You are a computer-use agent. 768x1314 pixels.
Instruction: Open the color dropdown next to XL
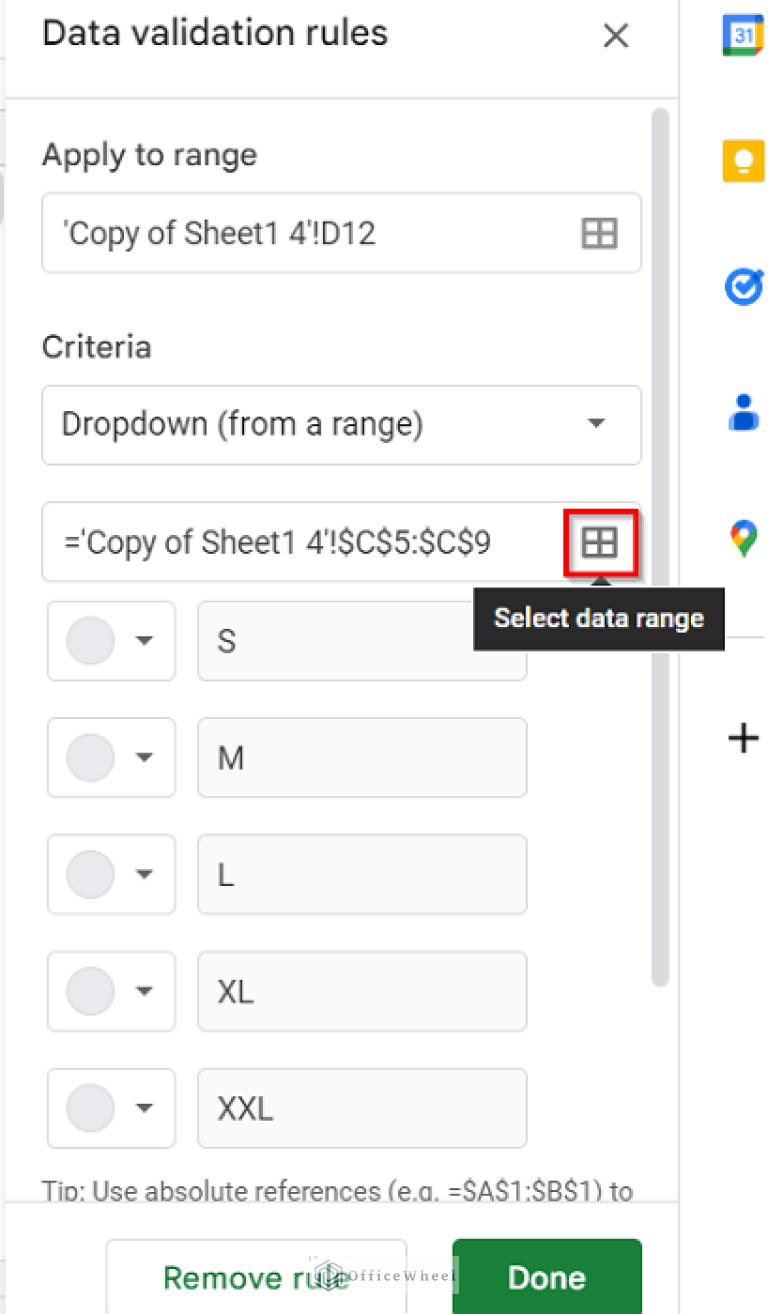pos(110,991)
